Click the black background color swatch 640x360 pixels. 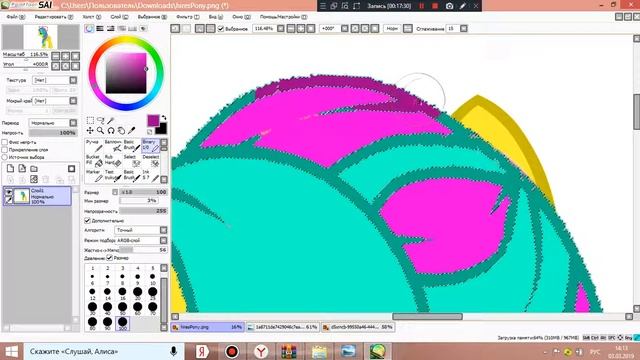coord(161,129)
